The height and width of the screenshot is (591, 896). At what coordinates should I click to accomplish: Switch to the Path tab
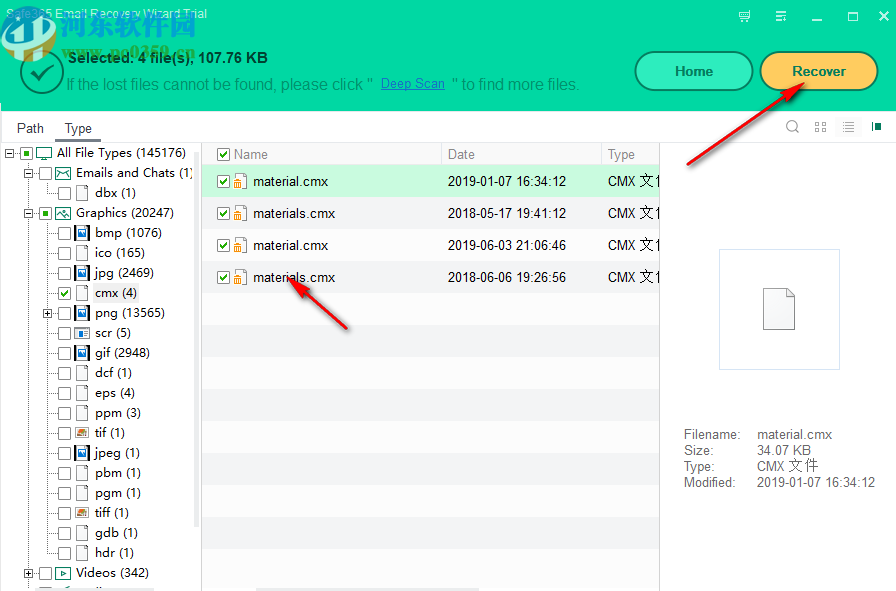point(30,128)
